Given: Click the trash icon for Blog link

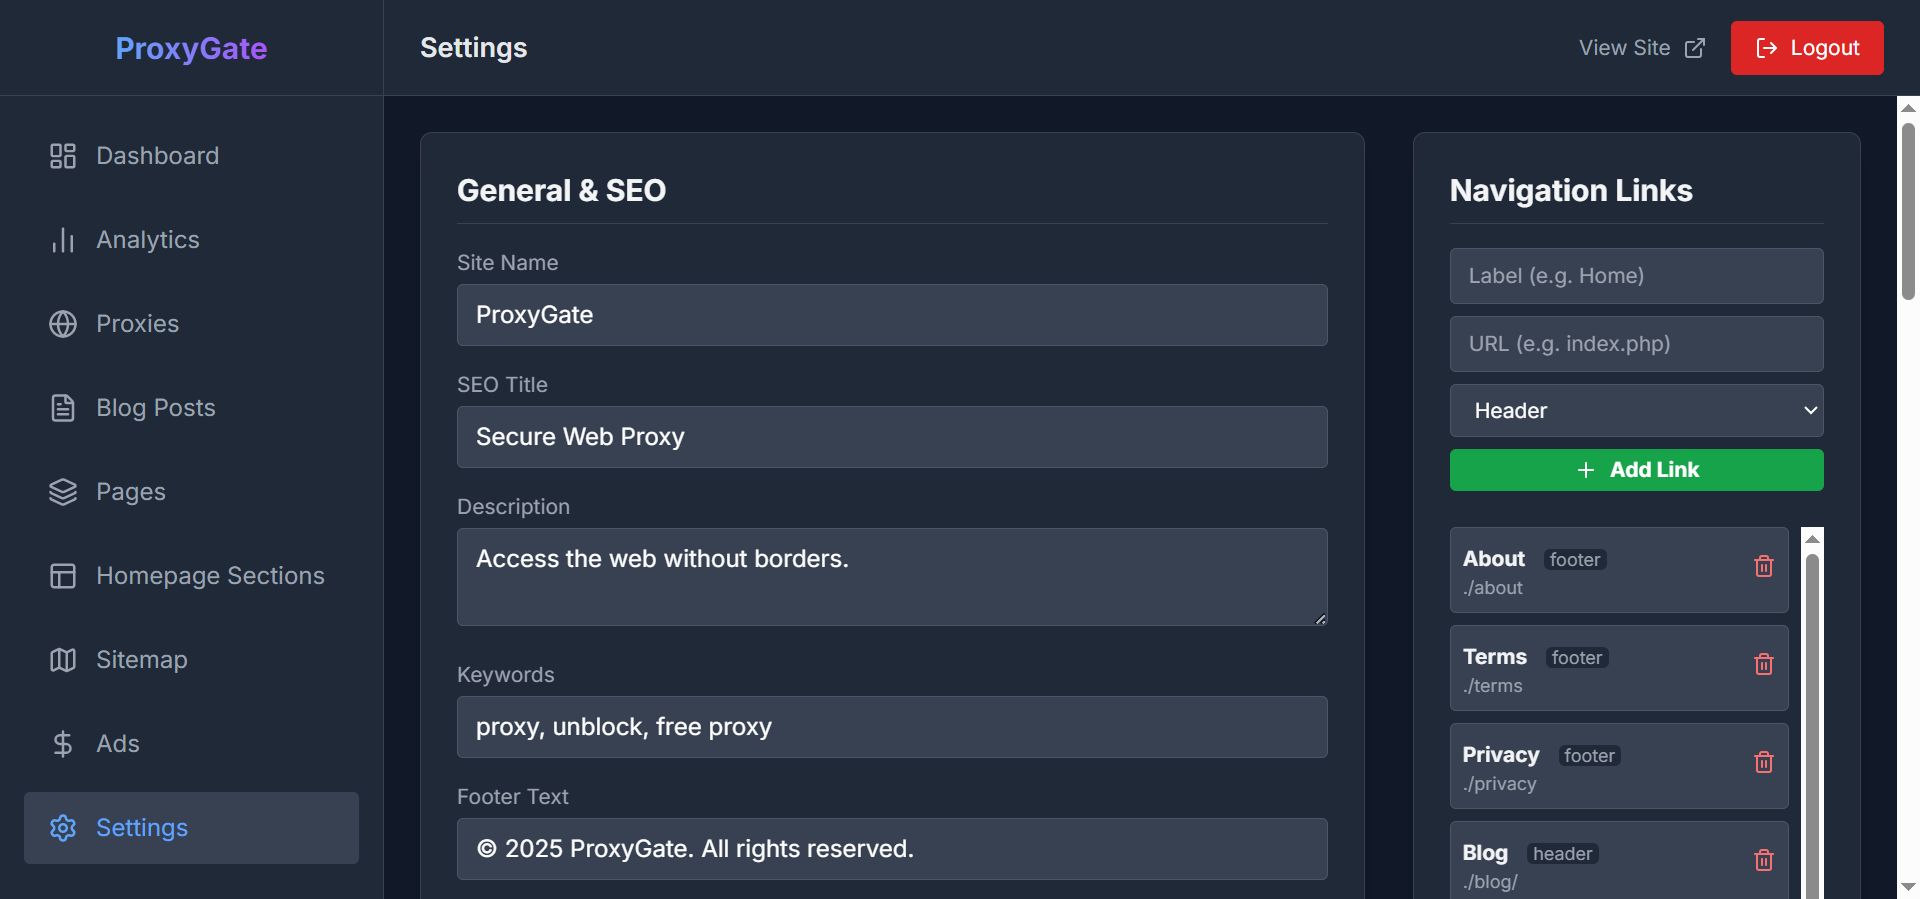Looking at the screenshot, I should coord(1764,860).
